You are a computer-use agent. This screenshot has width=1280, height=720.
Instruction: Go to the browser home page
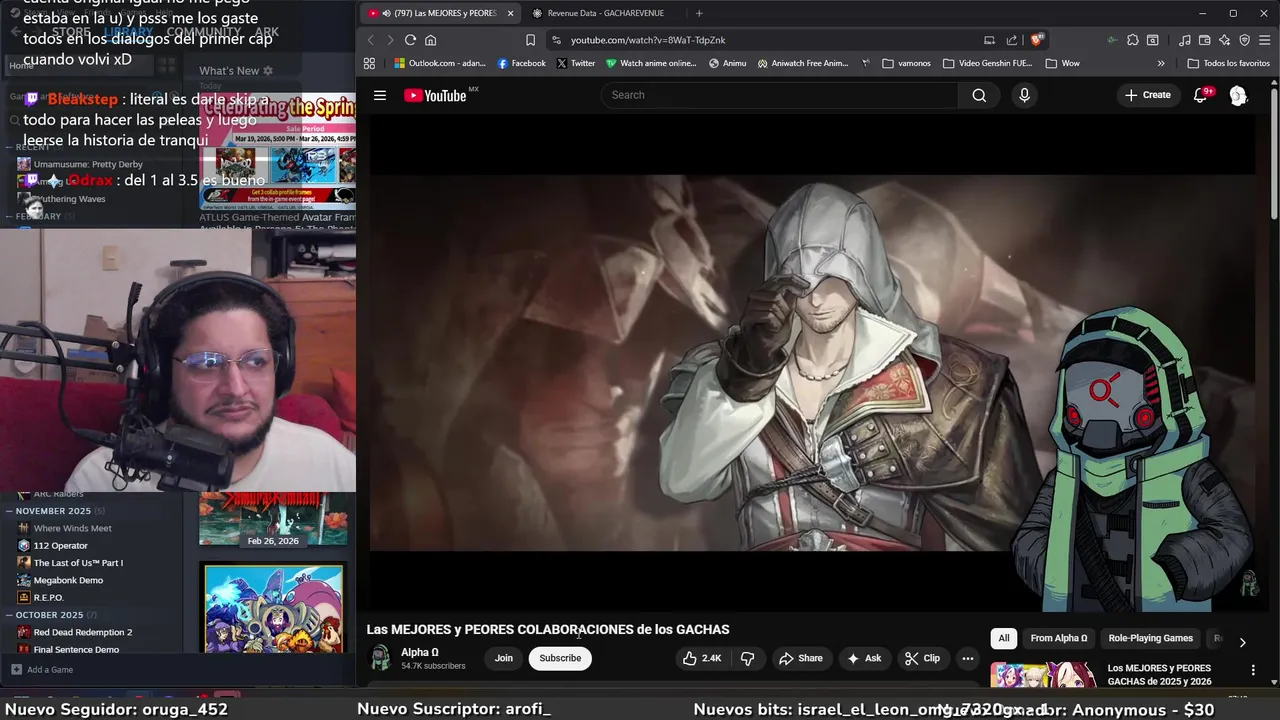click(431, 40)
